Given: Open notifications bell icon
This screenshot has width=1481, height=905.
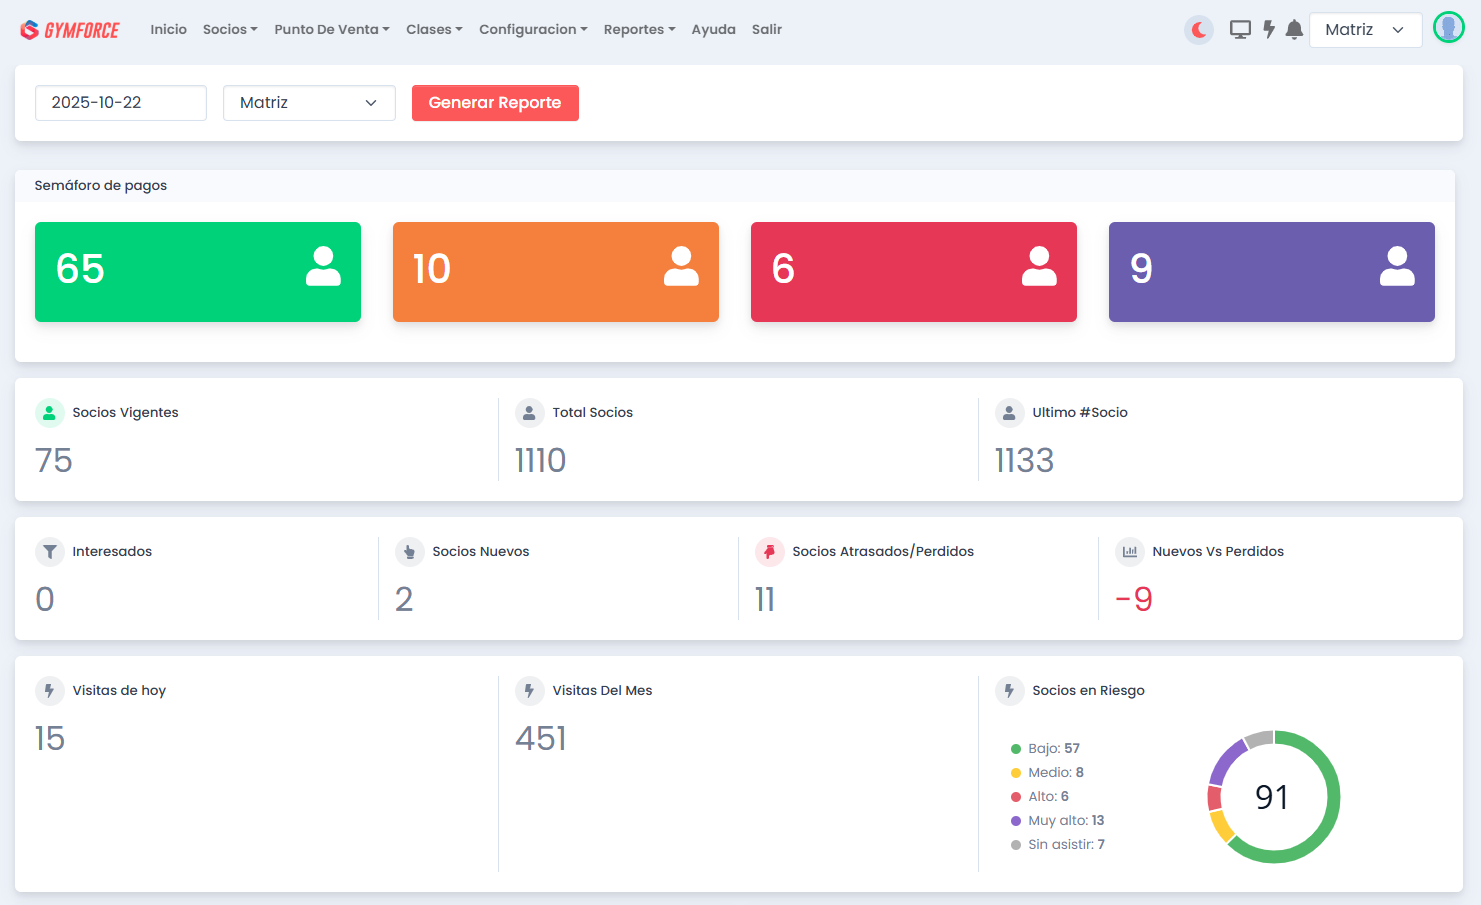Looking at the screenshot, I should 1294,30.
